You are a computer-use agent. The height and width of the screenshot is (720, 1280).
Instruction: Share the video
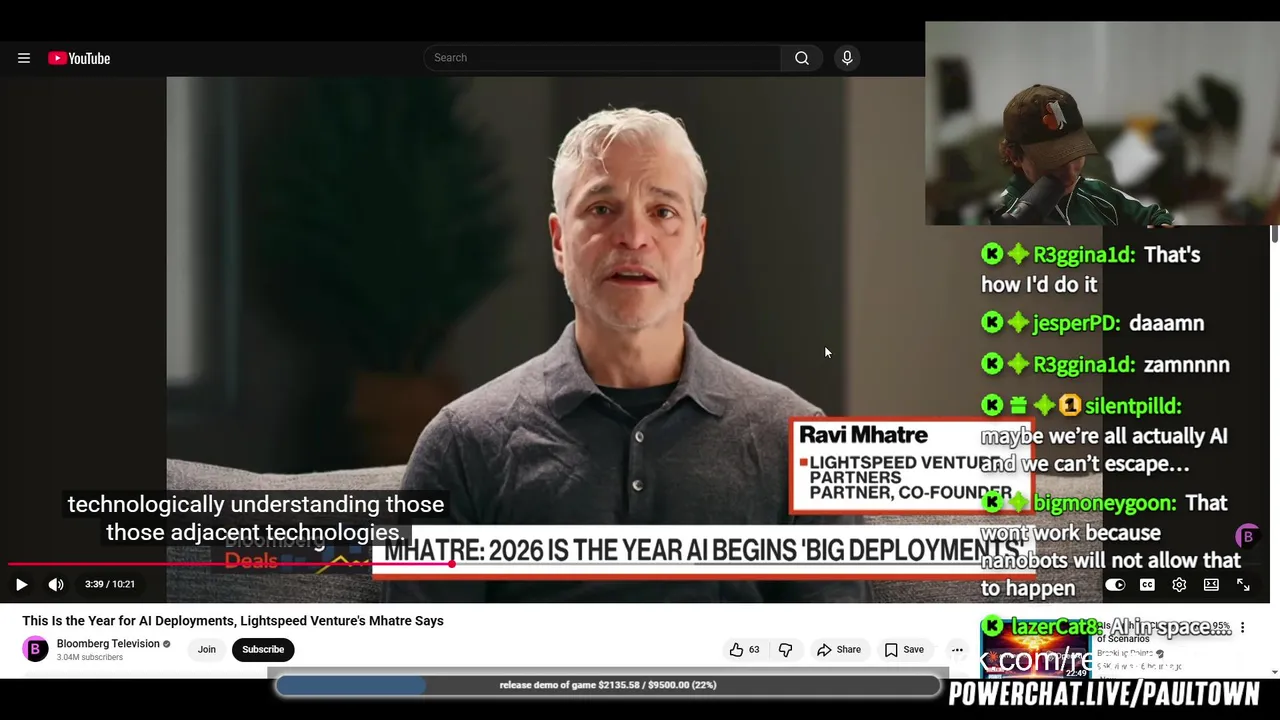(x=839, y=650)
